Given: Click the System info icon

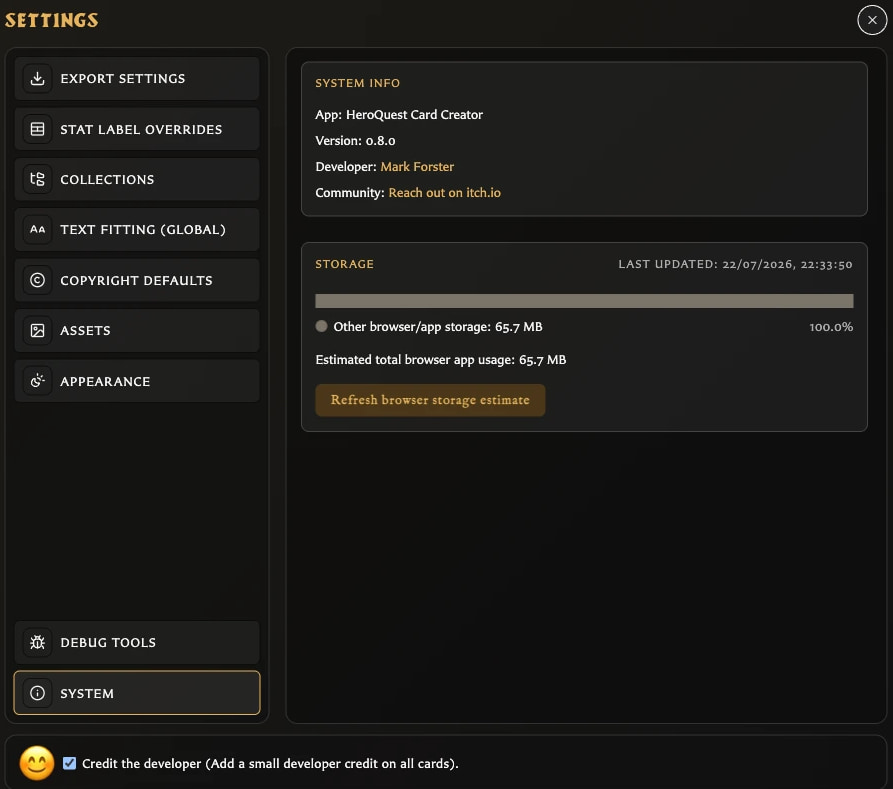Looking at the screenshot, I should coord(38,693).
